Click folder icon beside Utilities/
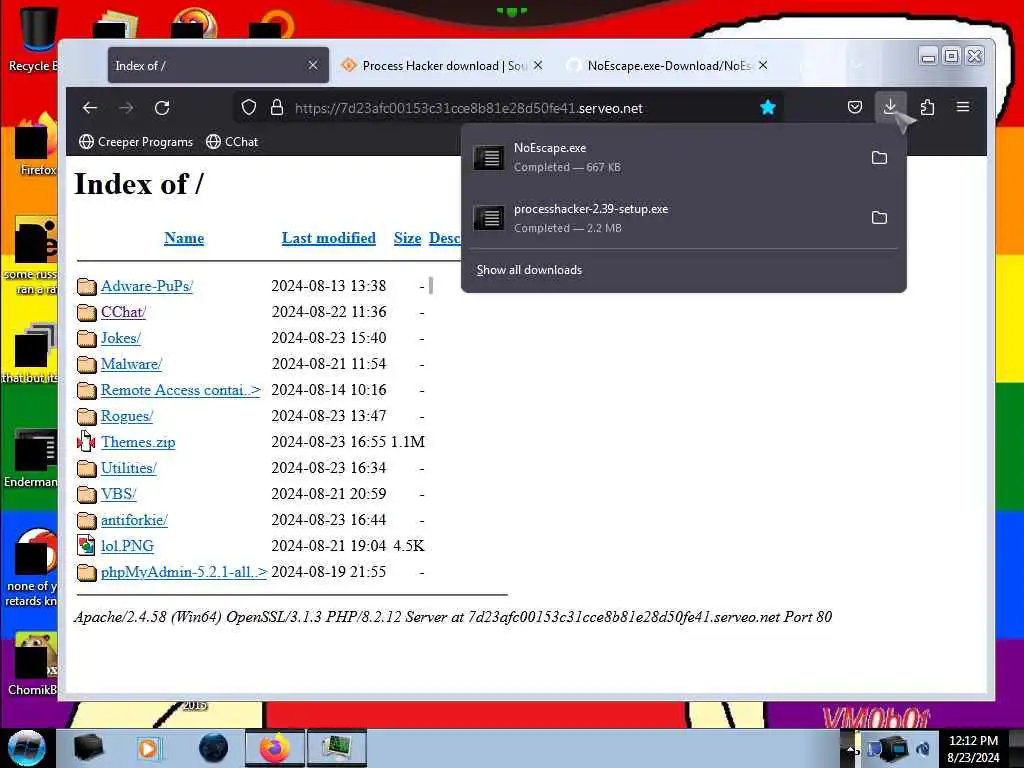Viewport: 1024px width, 768px height. 86,468
